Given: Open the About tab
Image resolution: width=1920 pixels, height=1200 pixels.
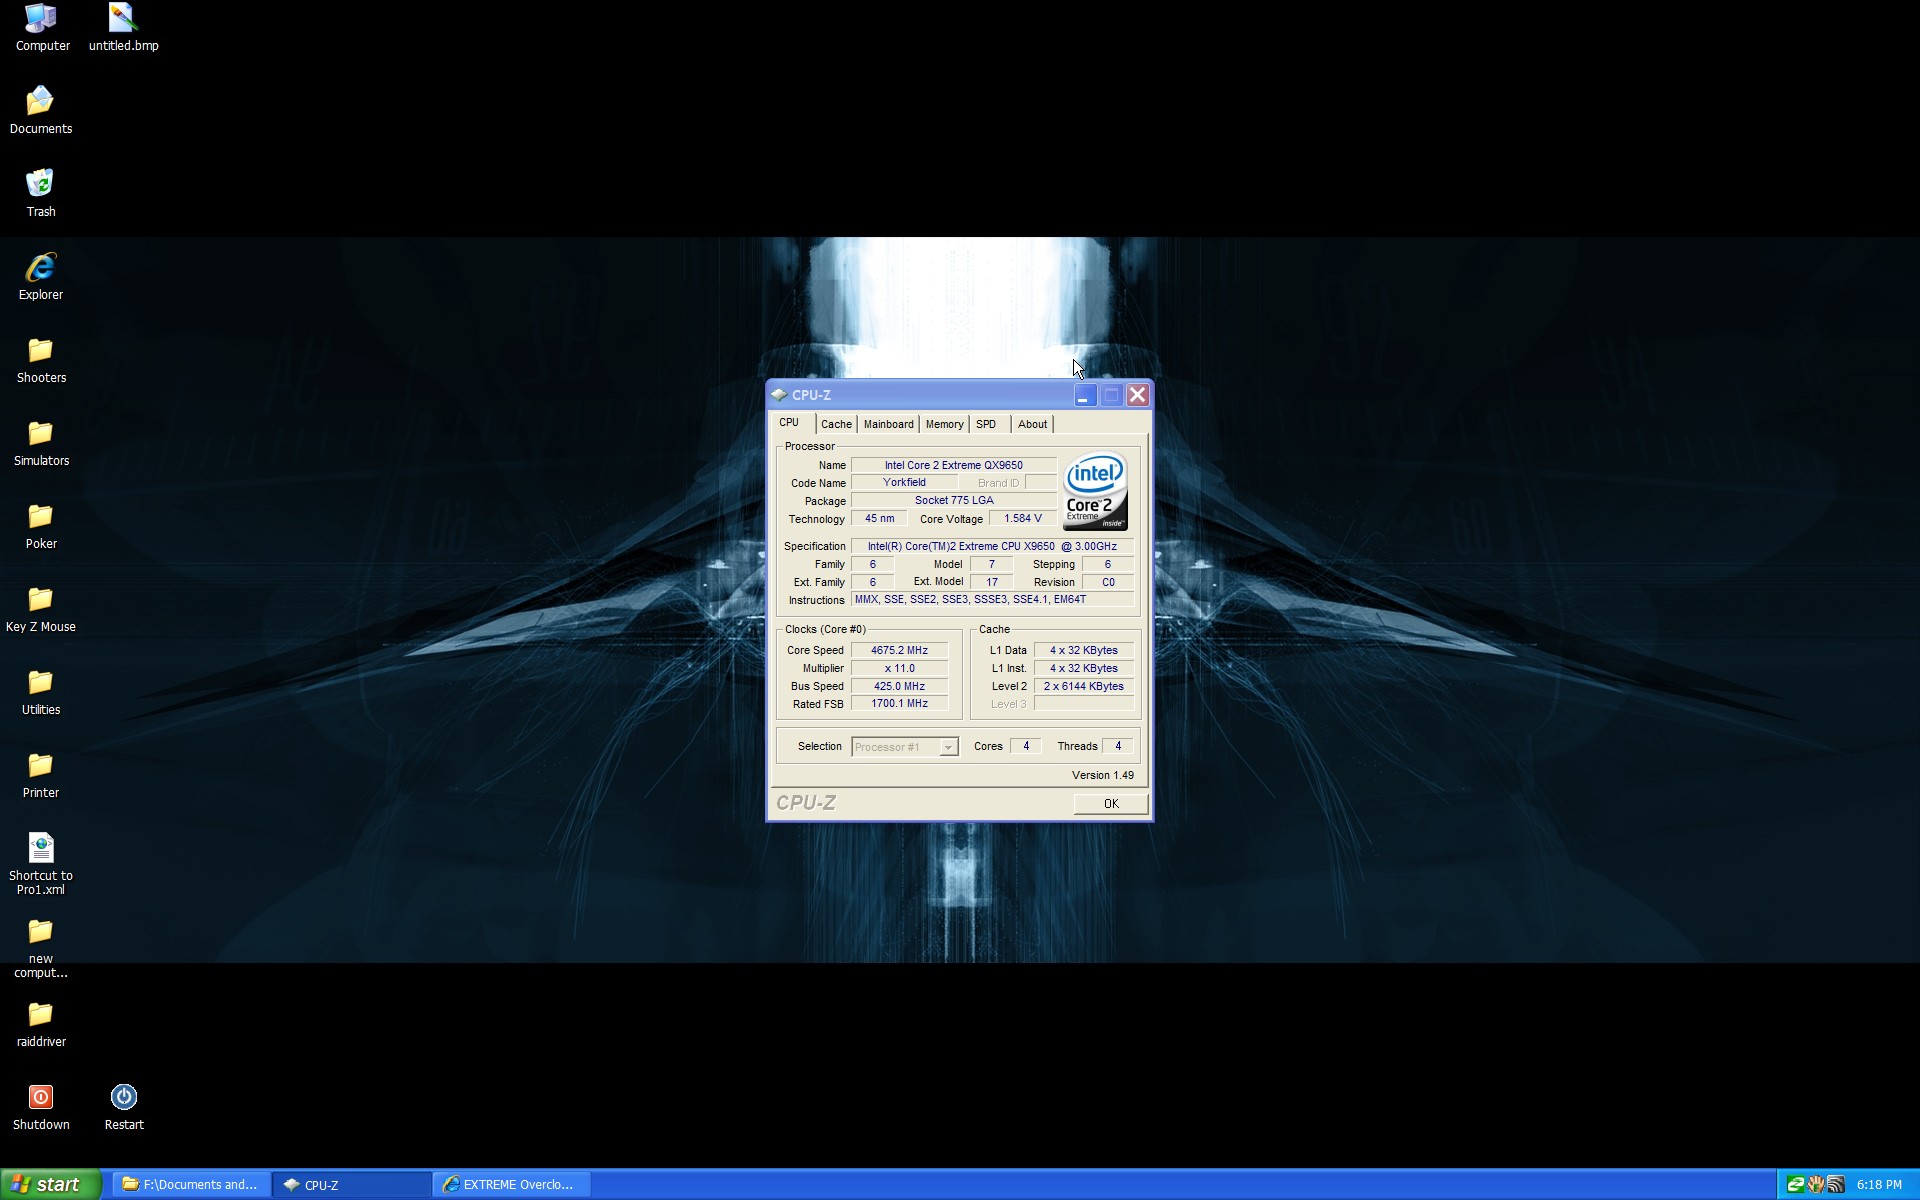Looking at the screenshot, I should tap(1032, 425).
